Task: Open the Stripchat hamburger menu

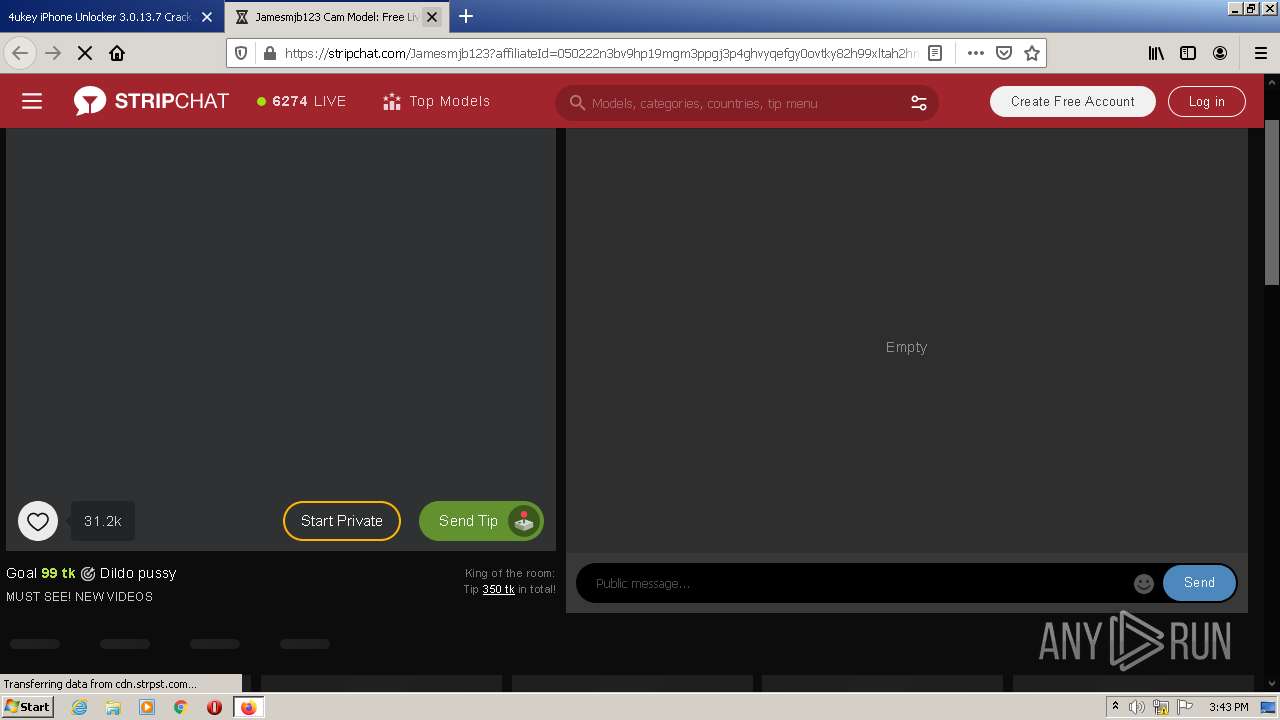Action: click(32, 101)
